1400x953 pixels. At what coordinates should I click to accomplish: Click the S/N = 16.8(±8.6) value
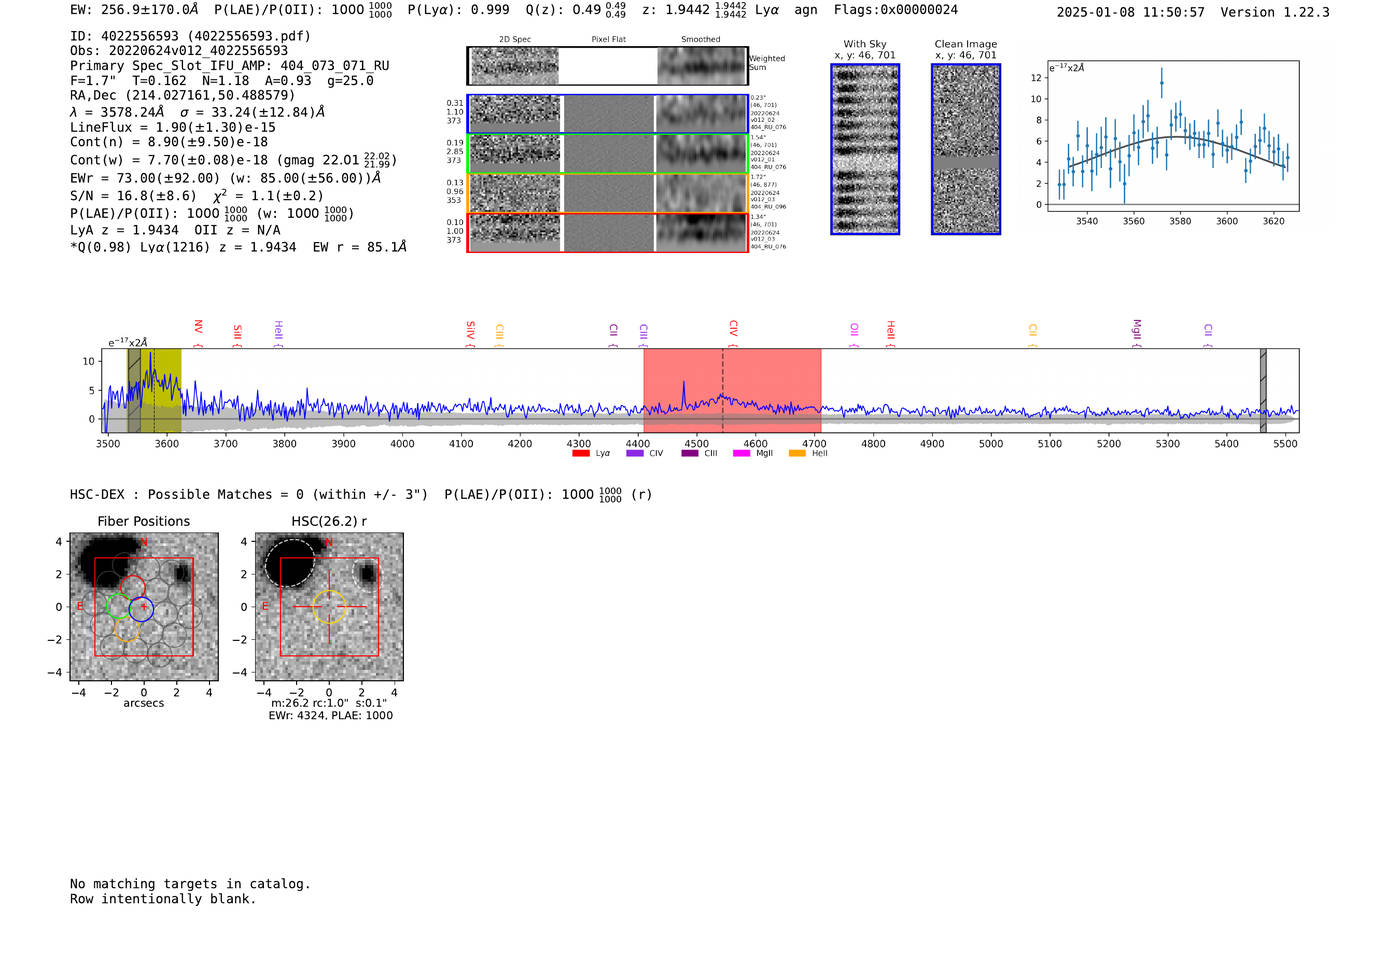(x=134, y=196)
